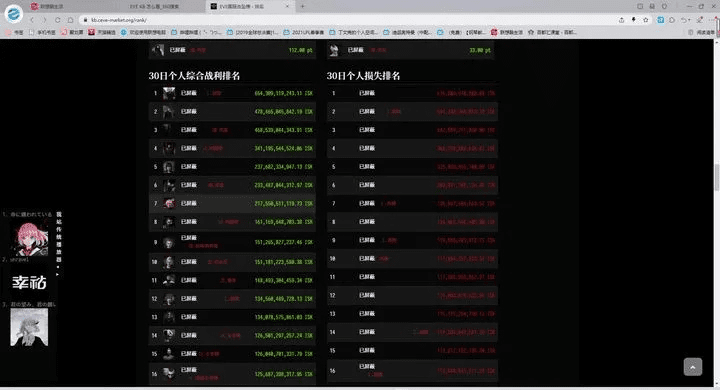Image resolution: width=720 pixels, height=390 pixels.
Task: Select grey-haired album cover third track
Action: (29, 327)
